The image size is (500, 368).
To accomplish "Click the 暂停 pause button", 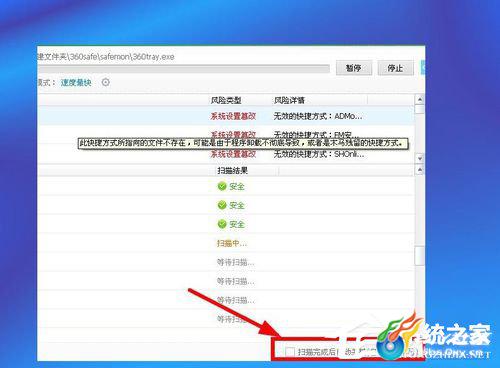I will click(x=354, y=68).
